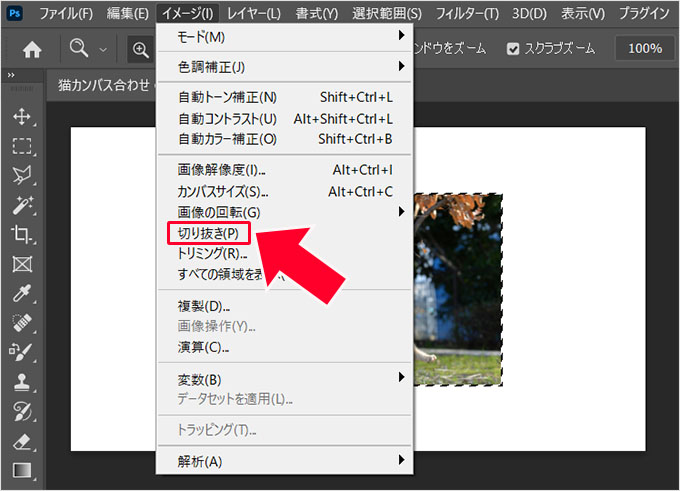Click the Photoshop Ps logo icon
This screenshot has width=680, height=491.
point(15,13)
